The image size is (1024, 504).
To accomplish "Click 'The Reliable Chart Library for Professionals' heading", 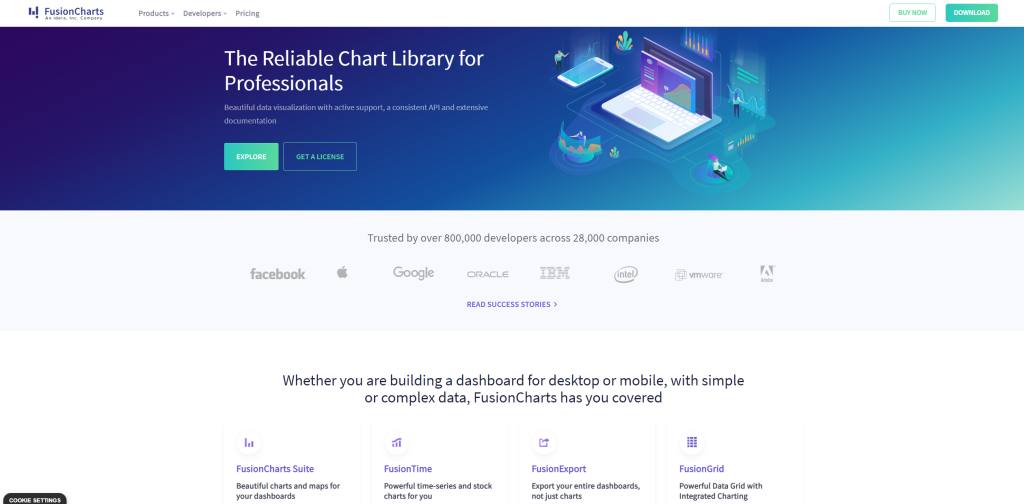I will tap(354, 71).
